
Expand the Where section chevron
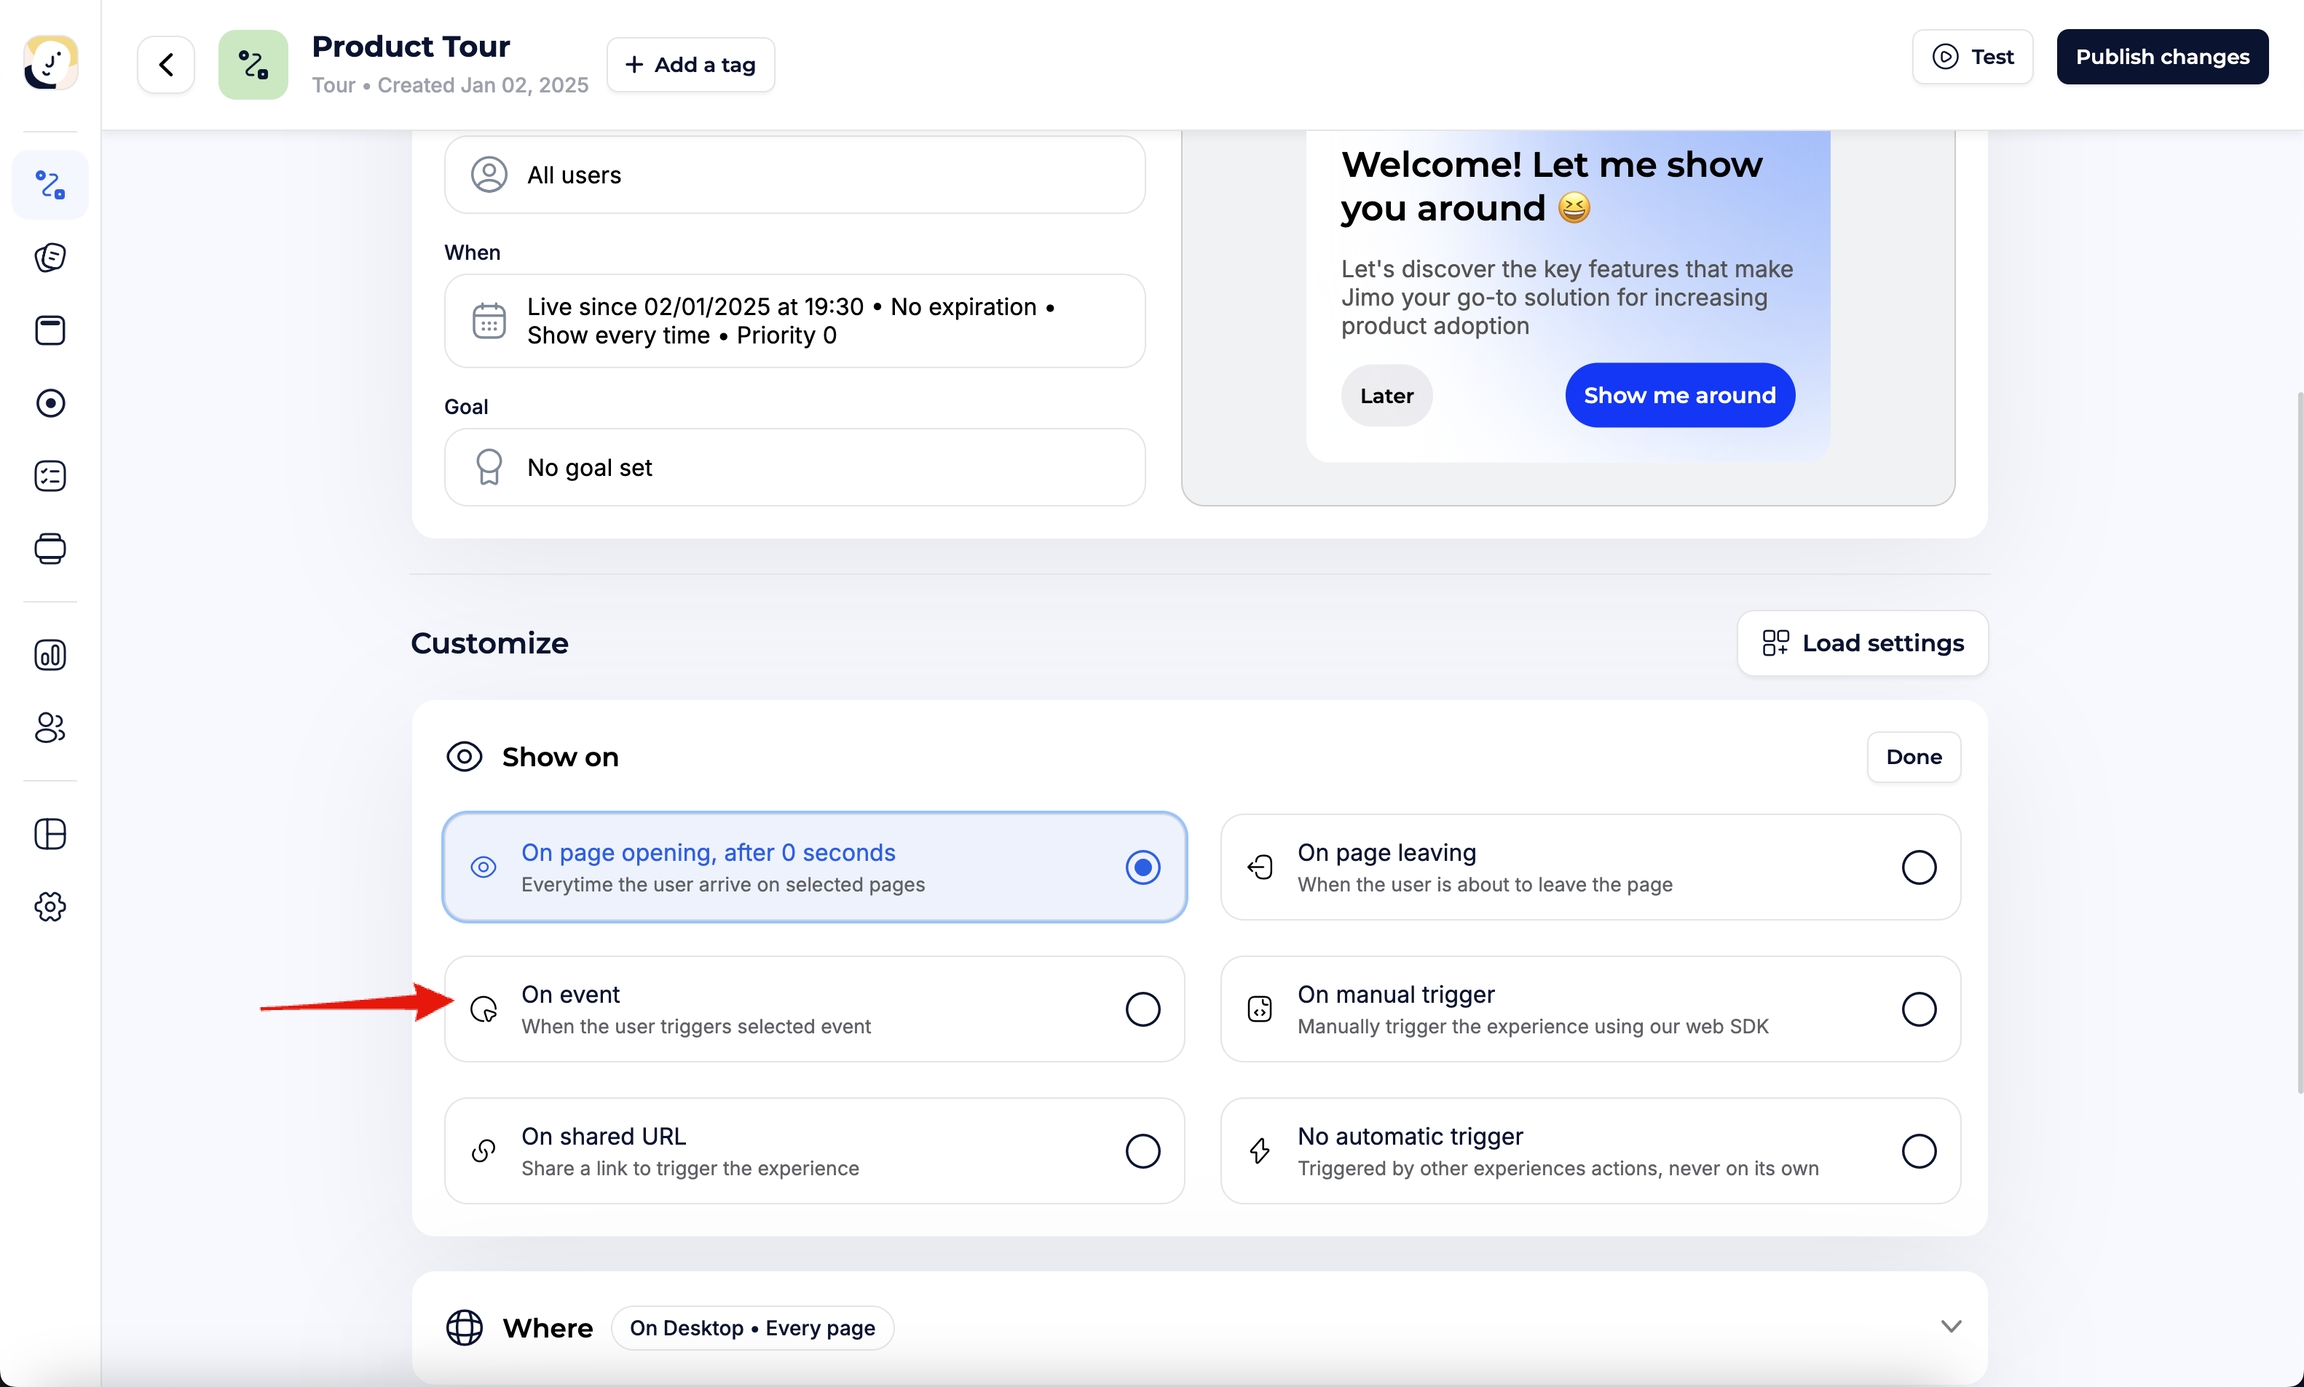1950,1327
